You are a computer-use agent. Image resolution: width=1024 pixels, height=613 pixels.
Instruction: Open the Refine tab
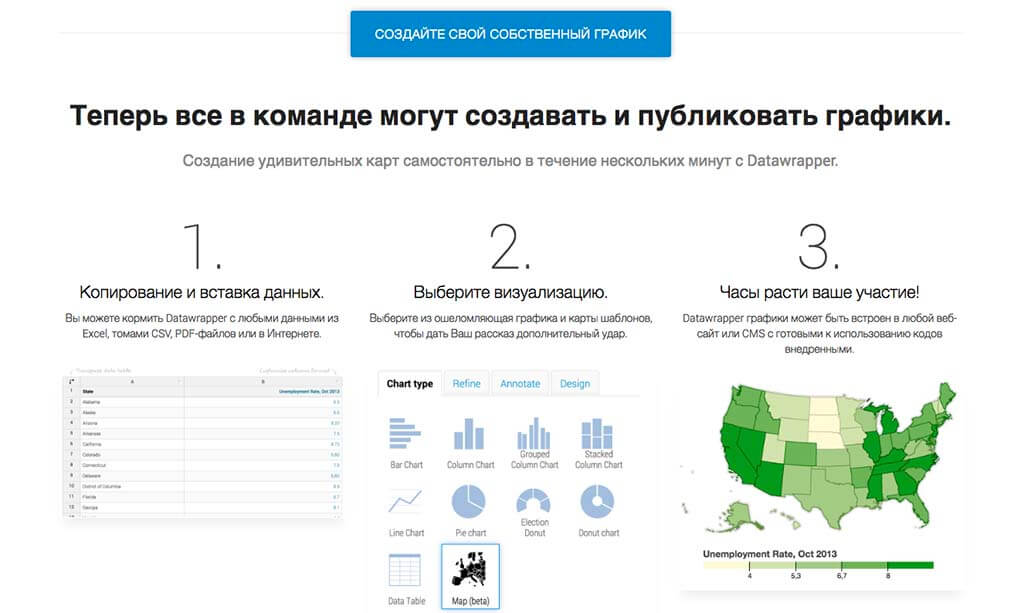466,384
